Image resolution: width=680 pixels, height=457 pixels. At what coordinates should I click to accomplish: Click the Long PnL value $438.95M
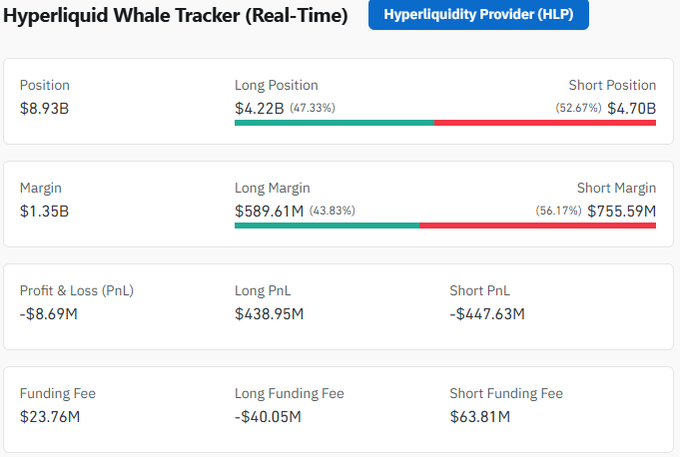pos(269,314)
